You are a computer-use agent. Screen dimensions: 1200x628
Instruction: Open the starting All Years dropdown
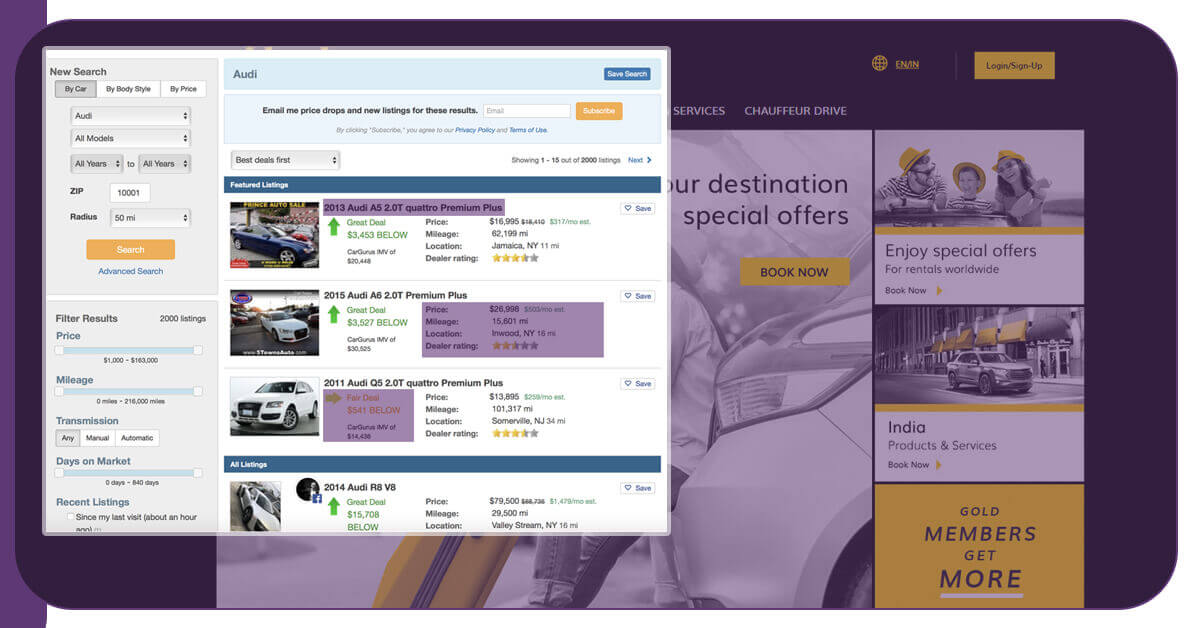coord(97,163)
